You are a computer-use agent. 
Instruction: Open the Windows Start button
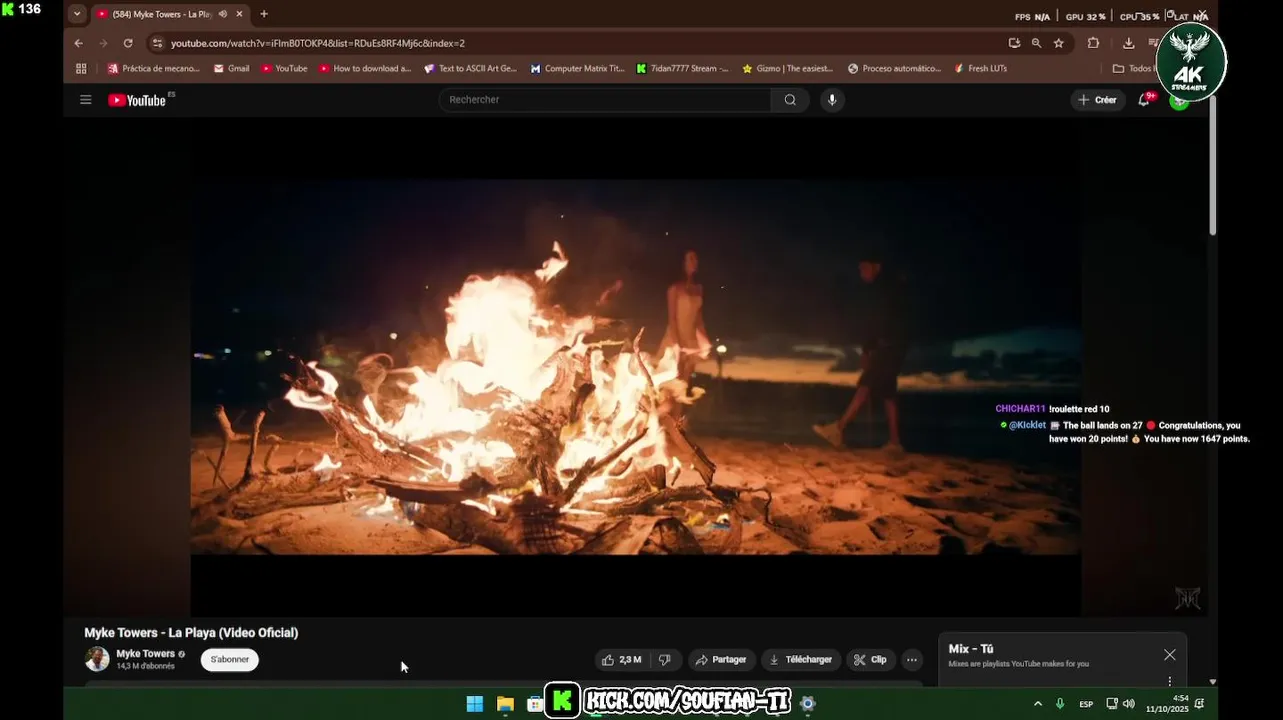[x=475, y=703]
